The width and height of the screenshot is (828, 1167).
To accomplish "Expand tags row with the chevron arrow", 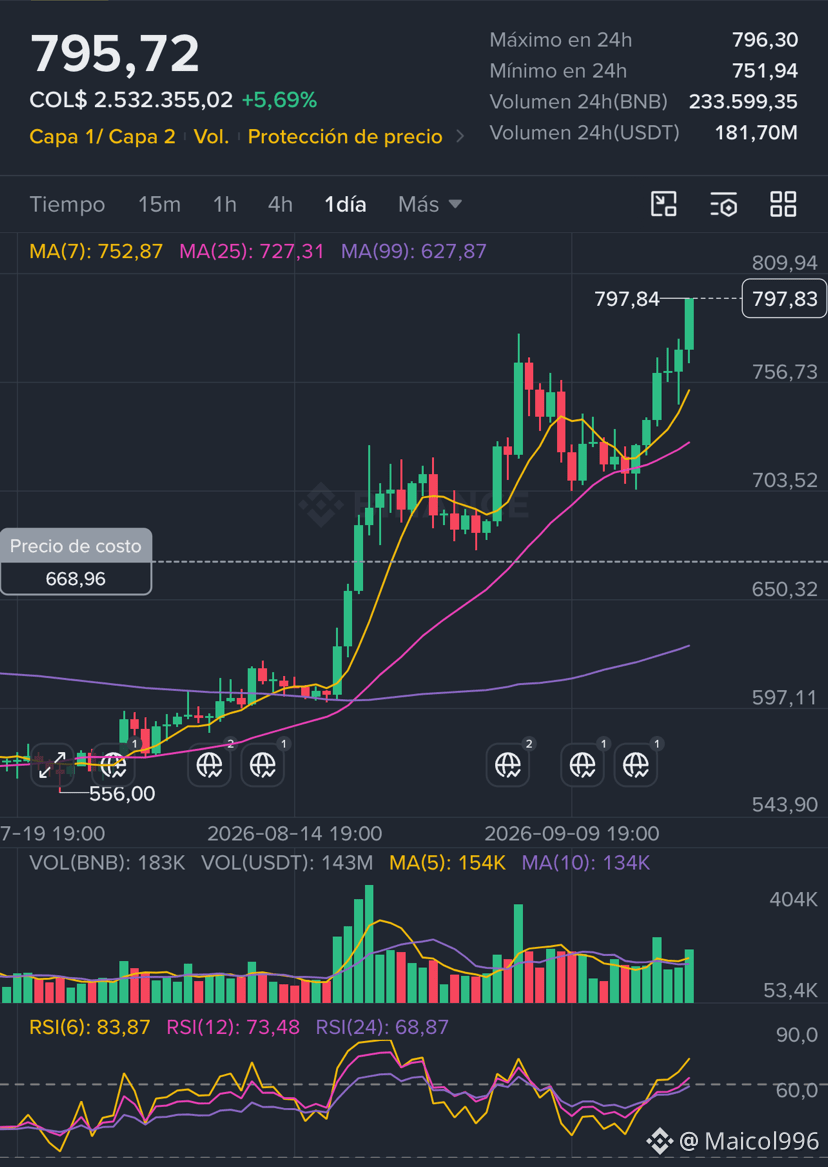I will pyautogui.click(x=460, y=137).
